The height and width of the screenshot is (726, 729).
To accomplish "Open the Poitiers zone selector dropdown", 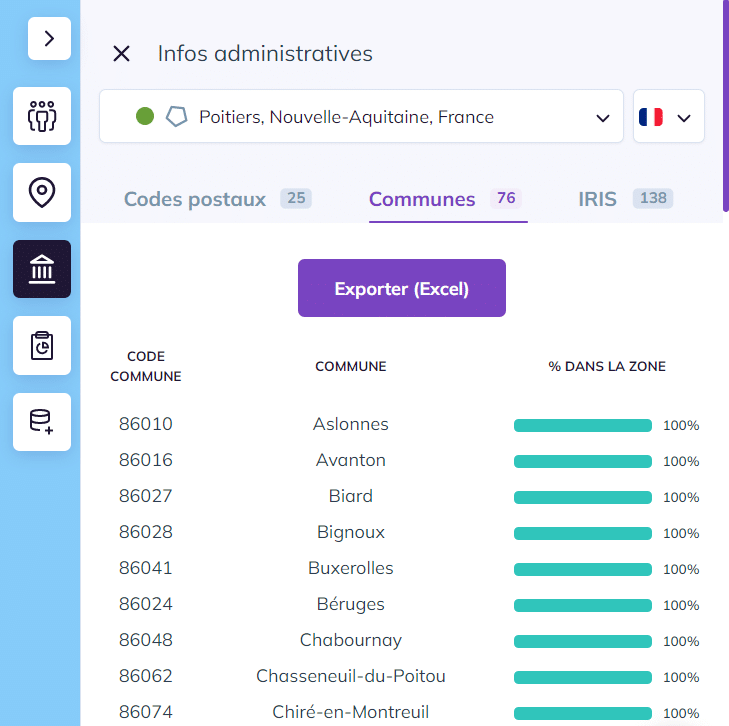I will point(361,116).
